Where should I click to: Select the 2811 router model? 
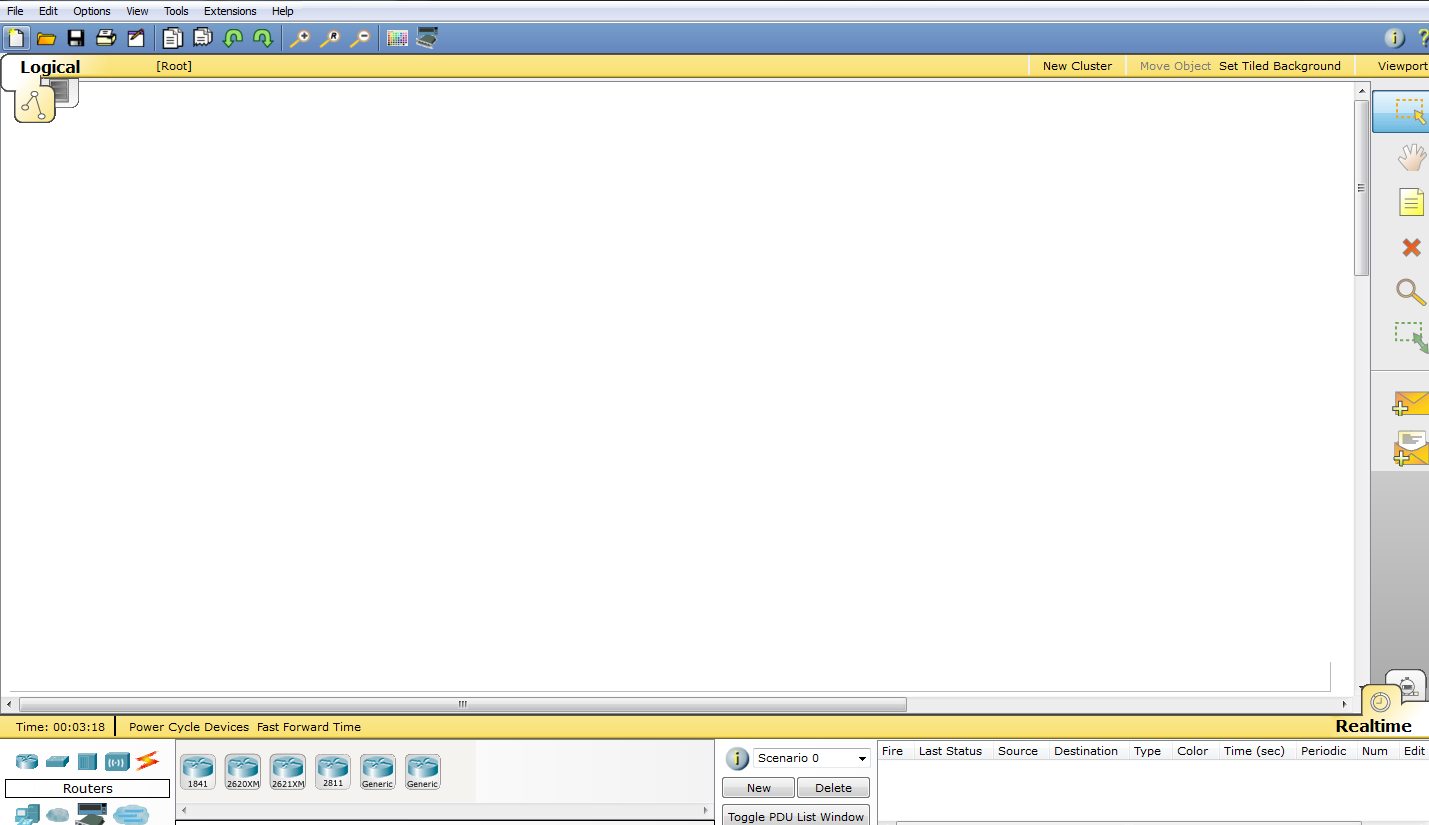coord(332,770)
